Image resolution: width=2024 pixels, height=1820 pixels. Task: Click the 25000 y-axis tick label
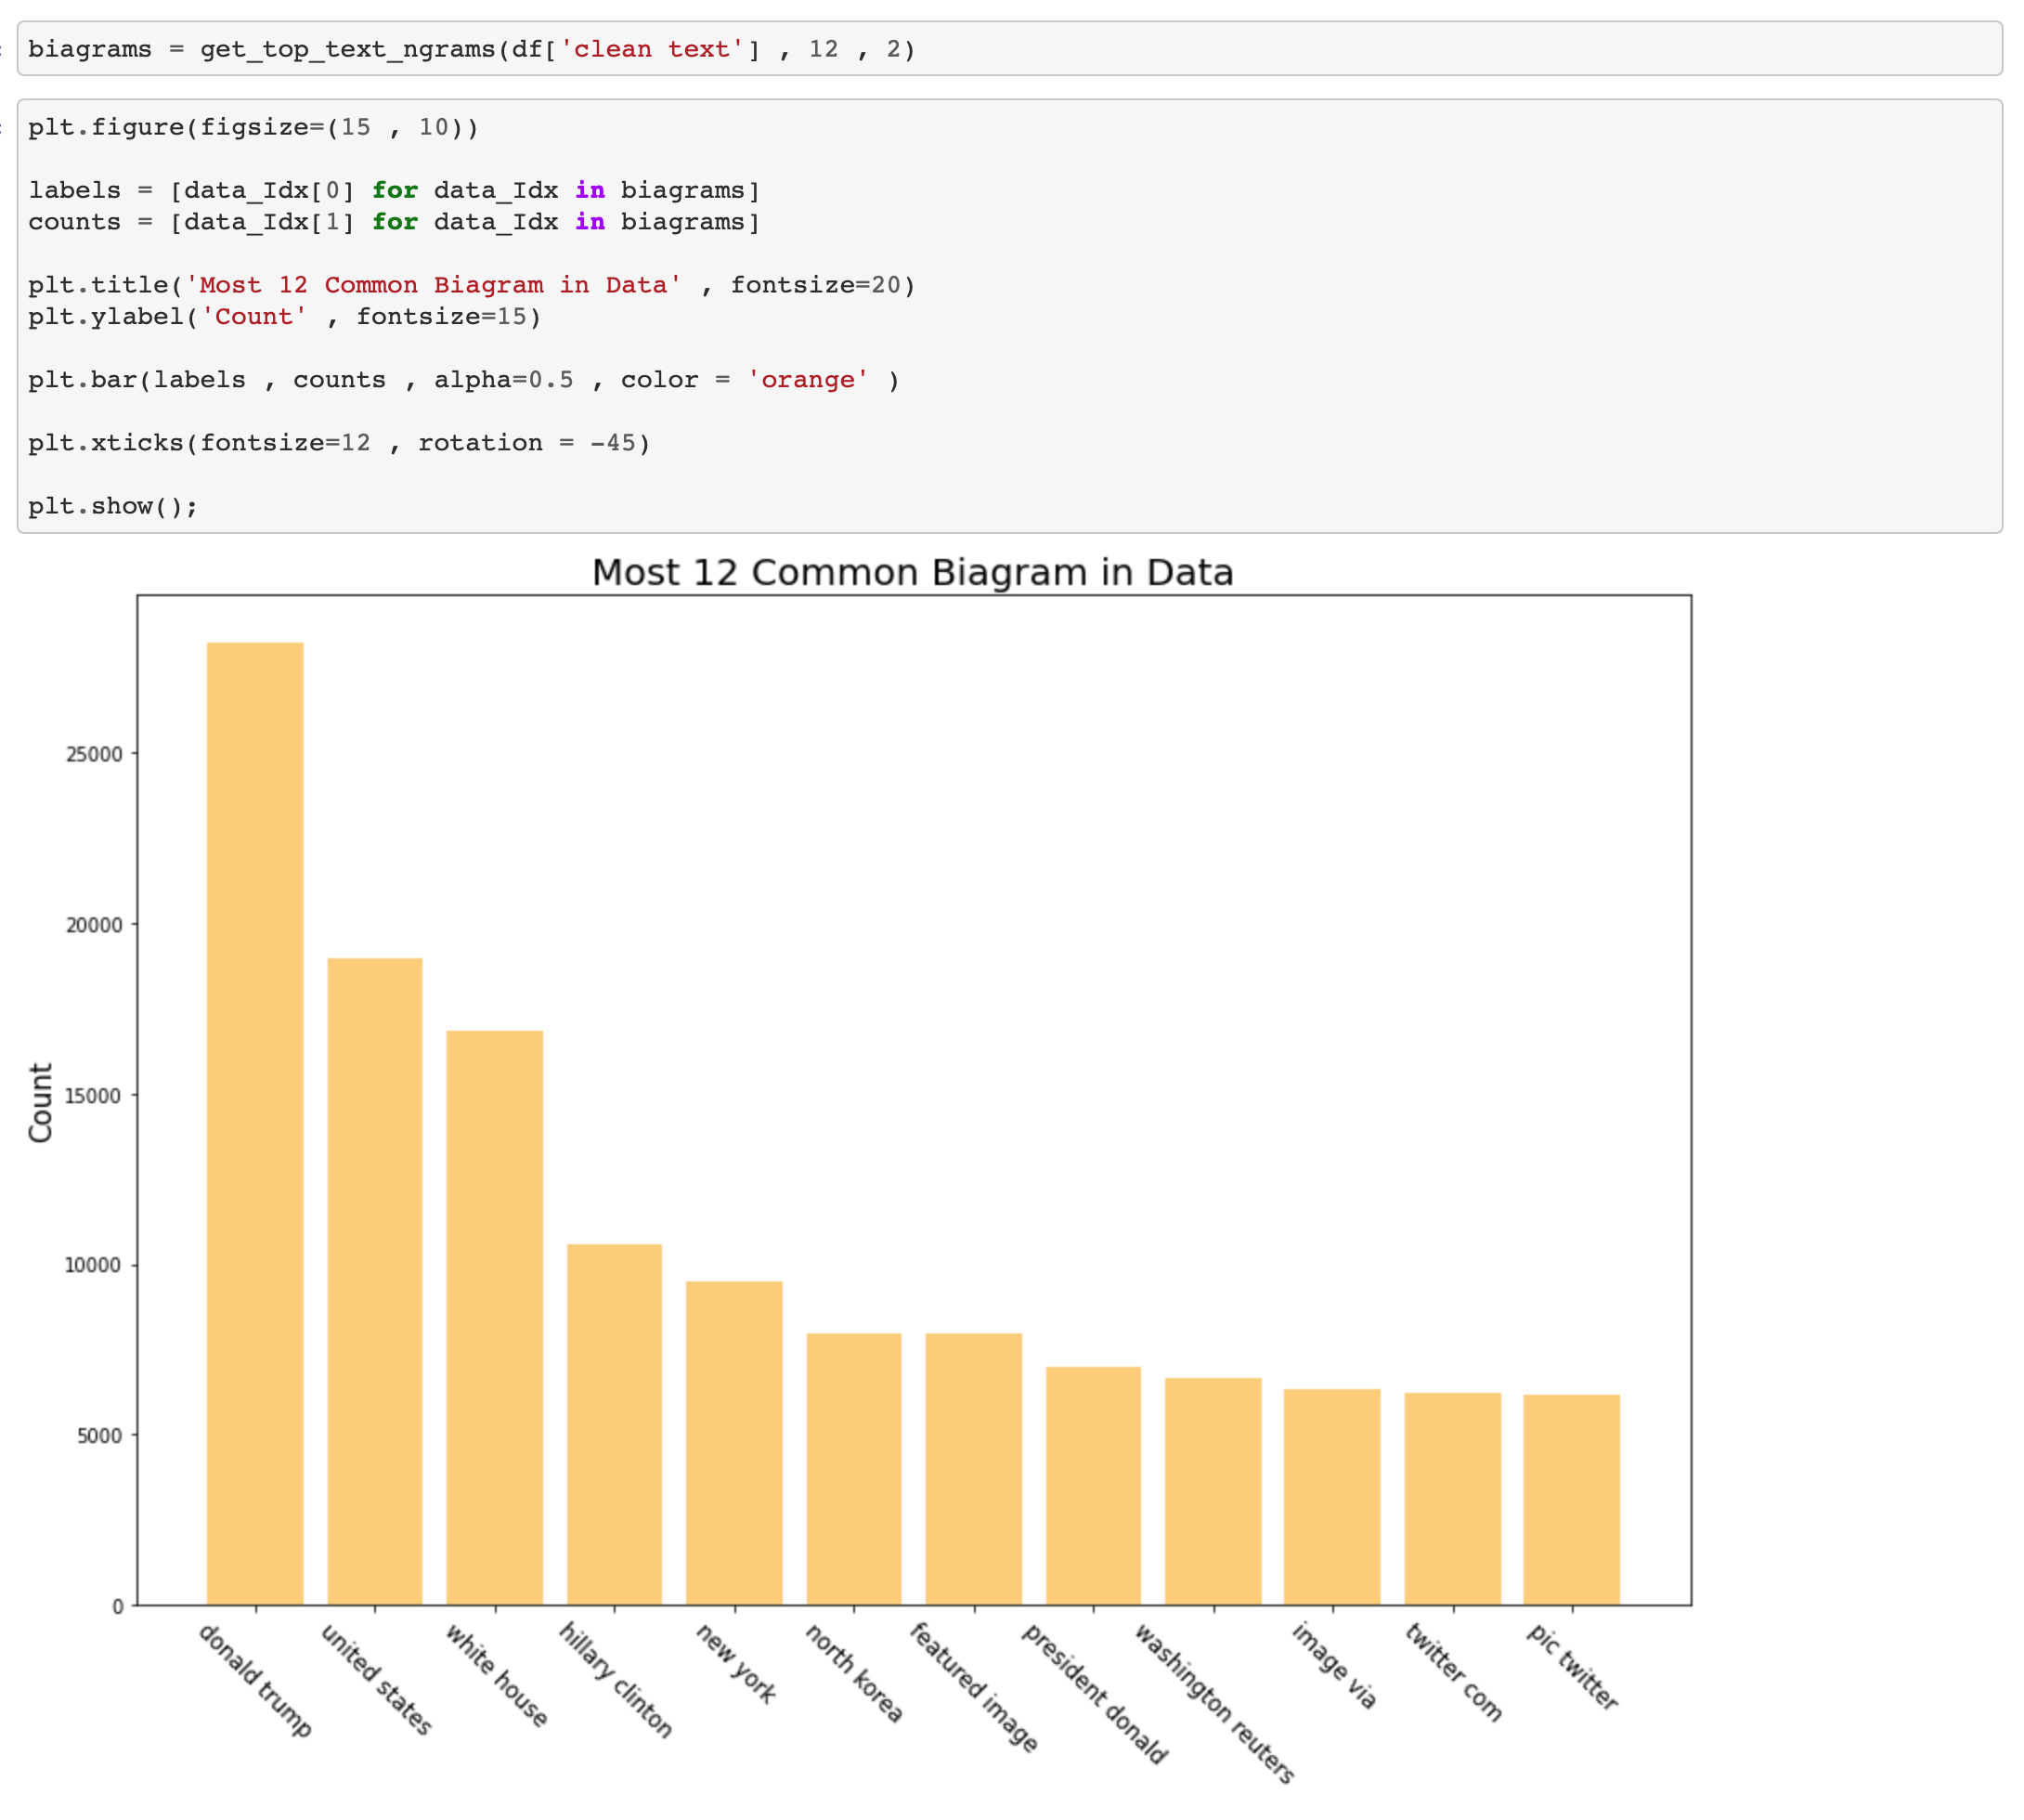[94, 754]
